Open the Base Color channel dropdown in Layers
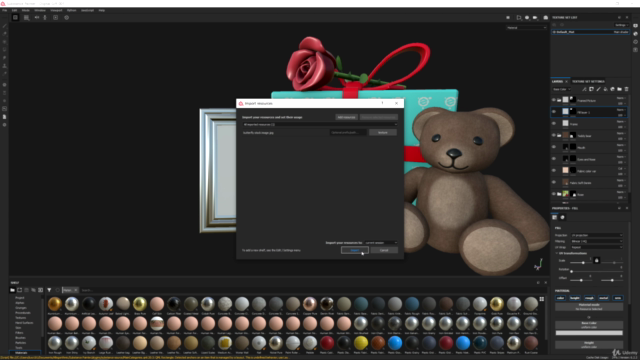Image resolution: width=640 pixels, height=360 pixels. [x=561, y=89]
